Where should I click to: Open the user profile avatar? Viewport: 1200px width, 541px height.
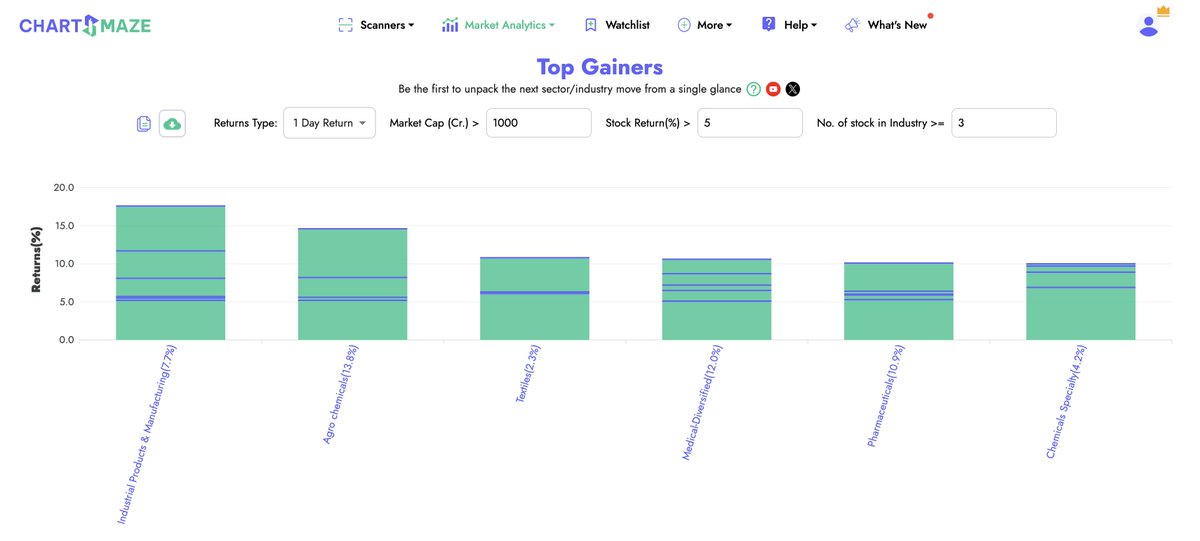1149,26
